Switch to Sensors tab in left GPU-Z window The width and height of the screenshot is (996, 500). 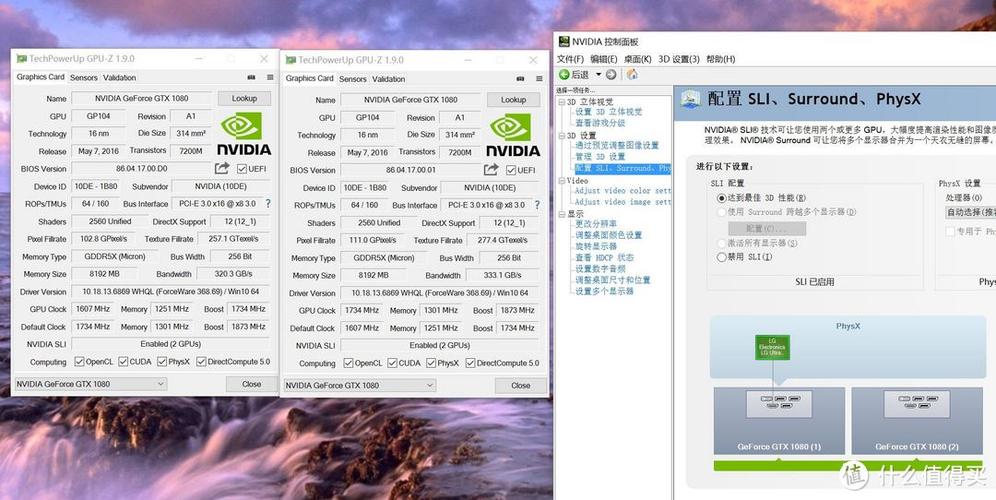[83, 78]
